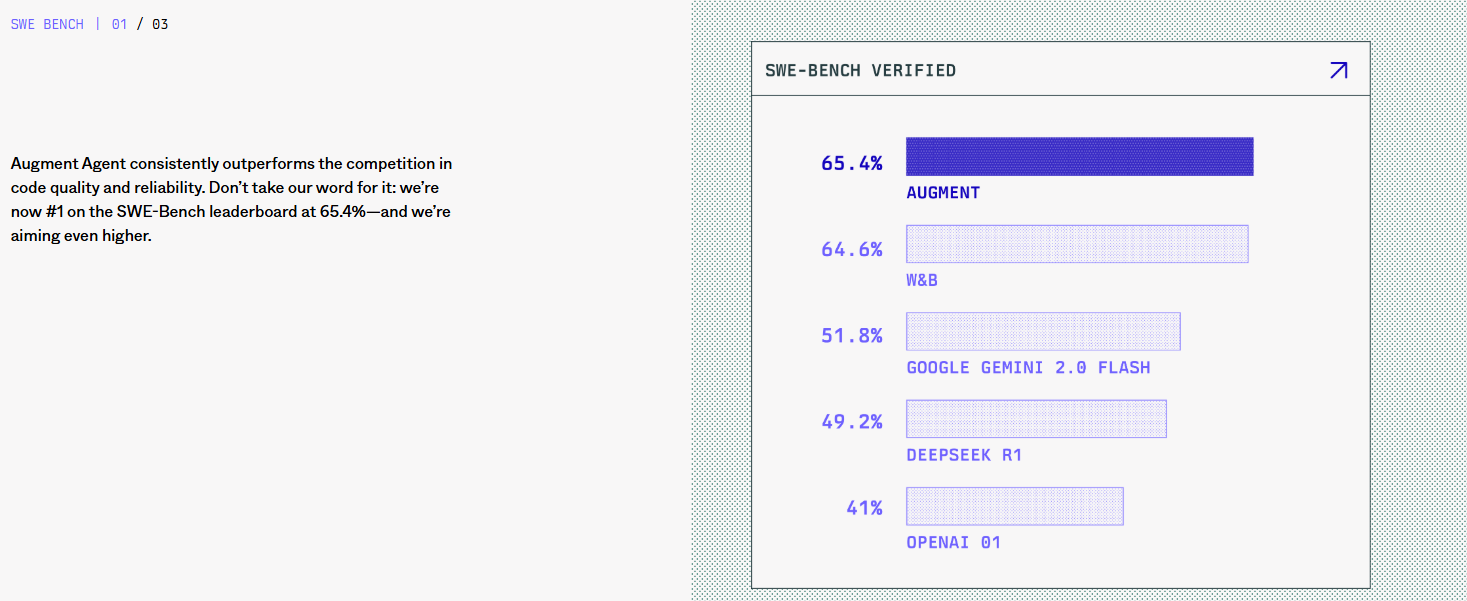This screenshot has width=1467, height=601.
Task: Select the W&B 64.6% bar
Action: (1077, 244)
